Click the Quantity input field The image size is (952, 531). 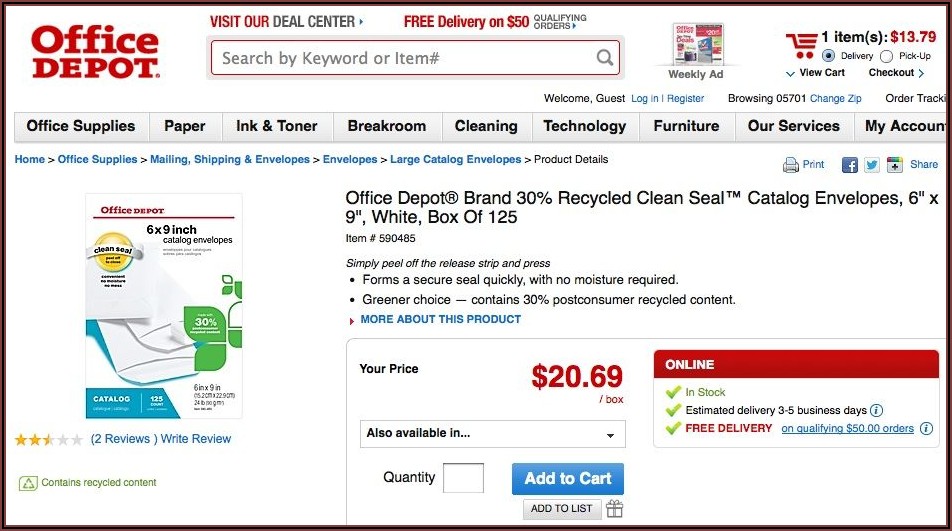pos(463,478)
